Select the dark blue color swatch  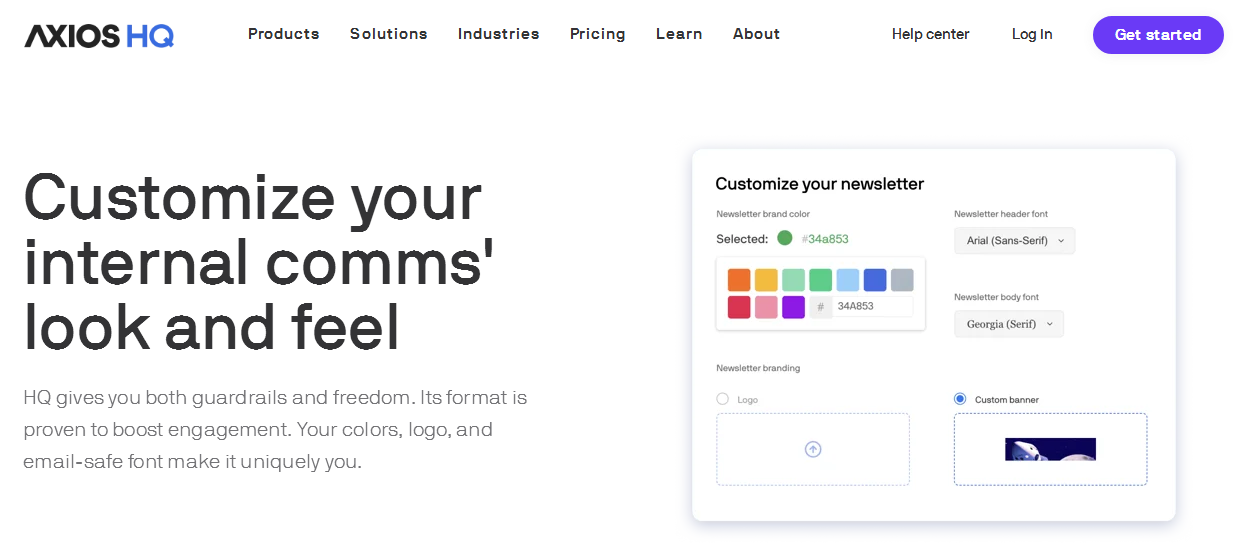click(875, 280)
